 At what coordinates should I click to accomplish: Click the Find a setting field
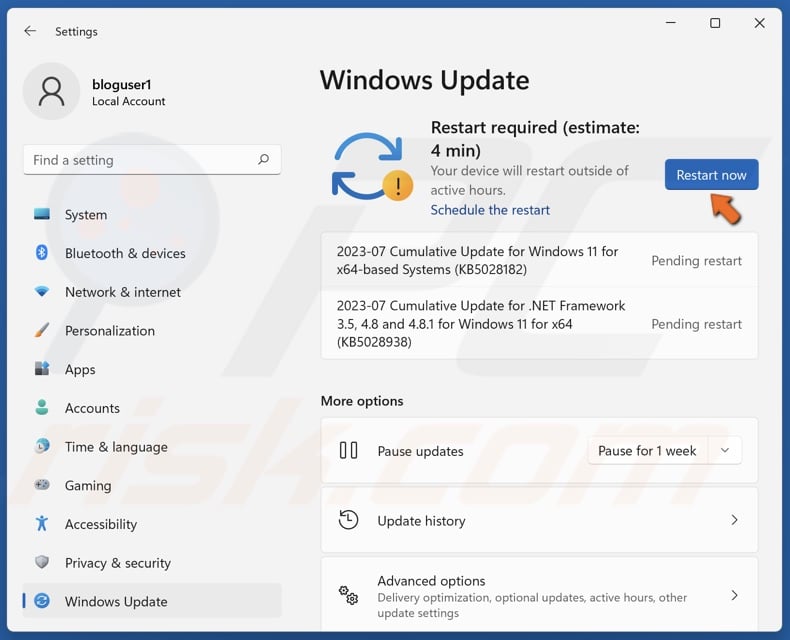click(x=152, y=160)
